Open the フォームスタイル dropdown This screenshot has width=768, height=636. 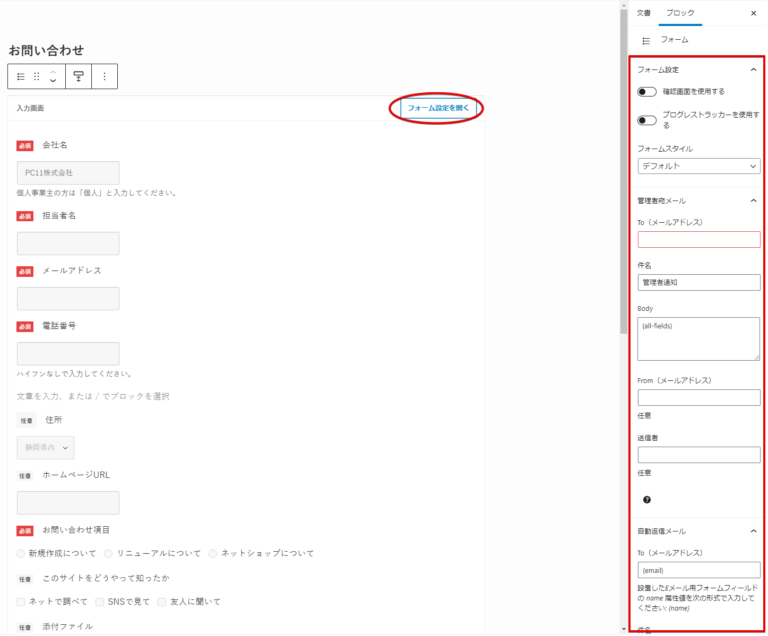pos(698,166)
